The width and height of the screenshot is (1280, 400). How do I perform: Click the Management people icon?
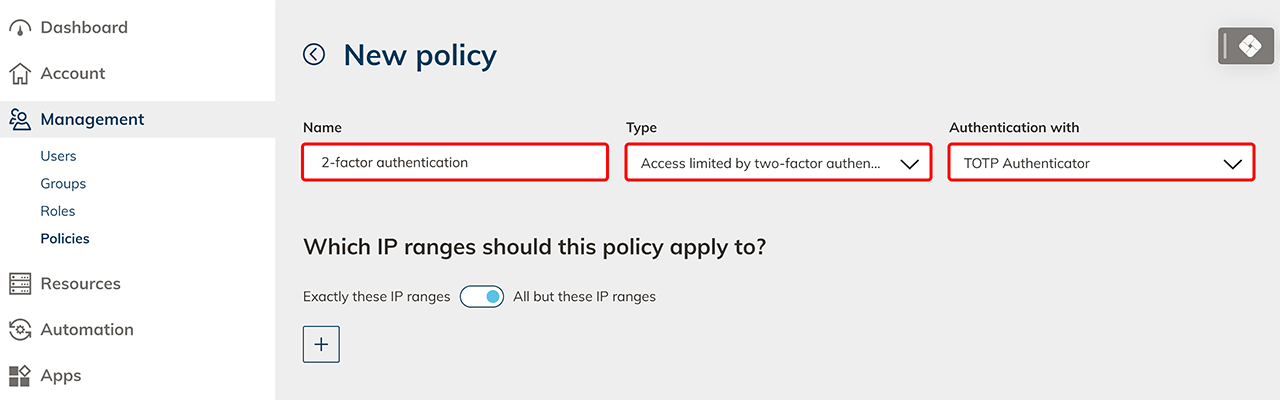coord(20,120)
